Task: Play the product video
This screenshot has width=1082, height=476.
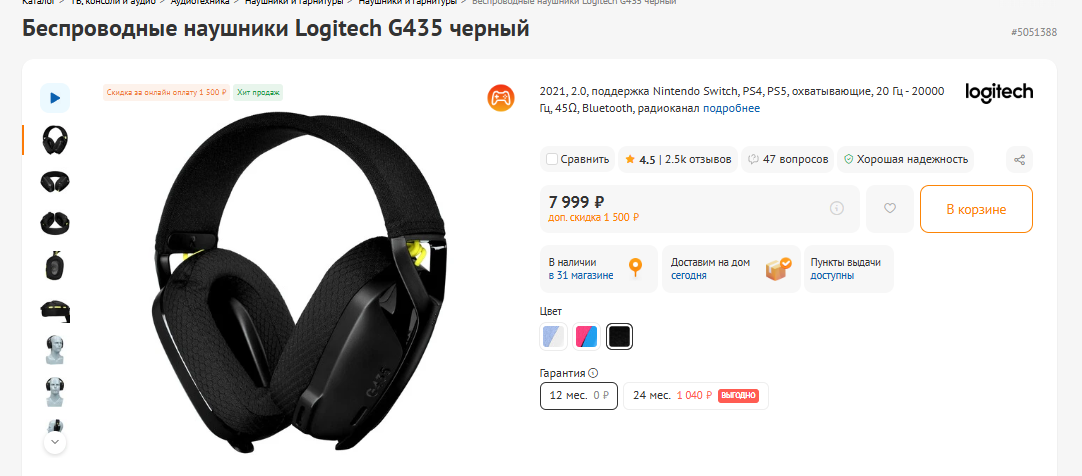Action: click(55, 98)
